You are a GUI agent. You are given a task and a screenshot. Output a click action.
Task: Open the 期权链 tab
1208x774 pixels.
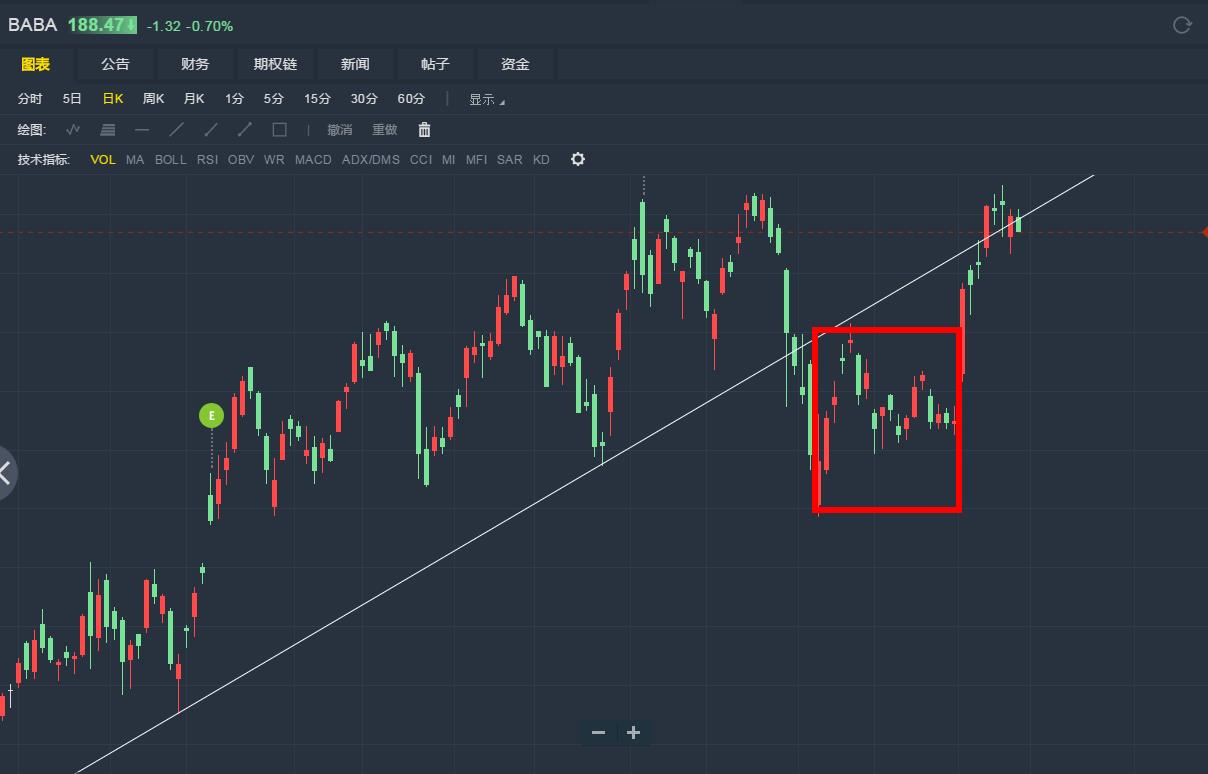point(275,64)
